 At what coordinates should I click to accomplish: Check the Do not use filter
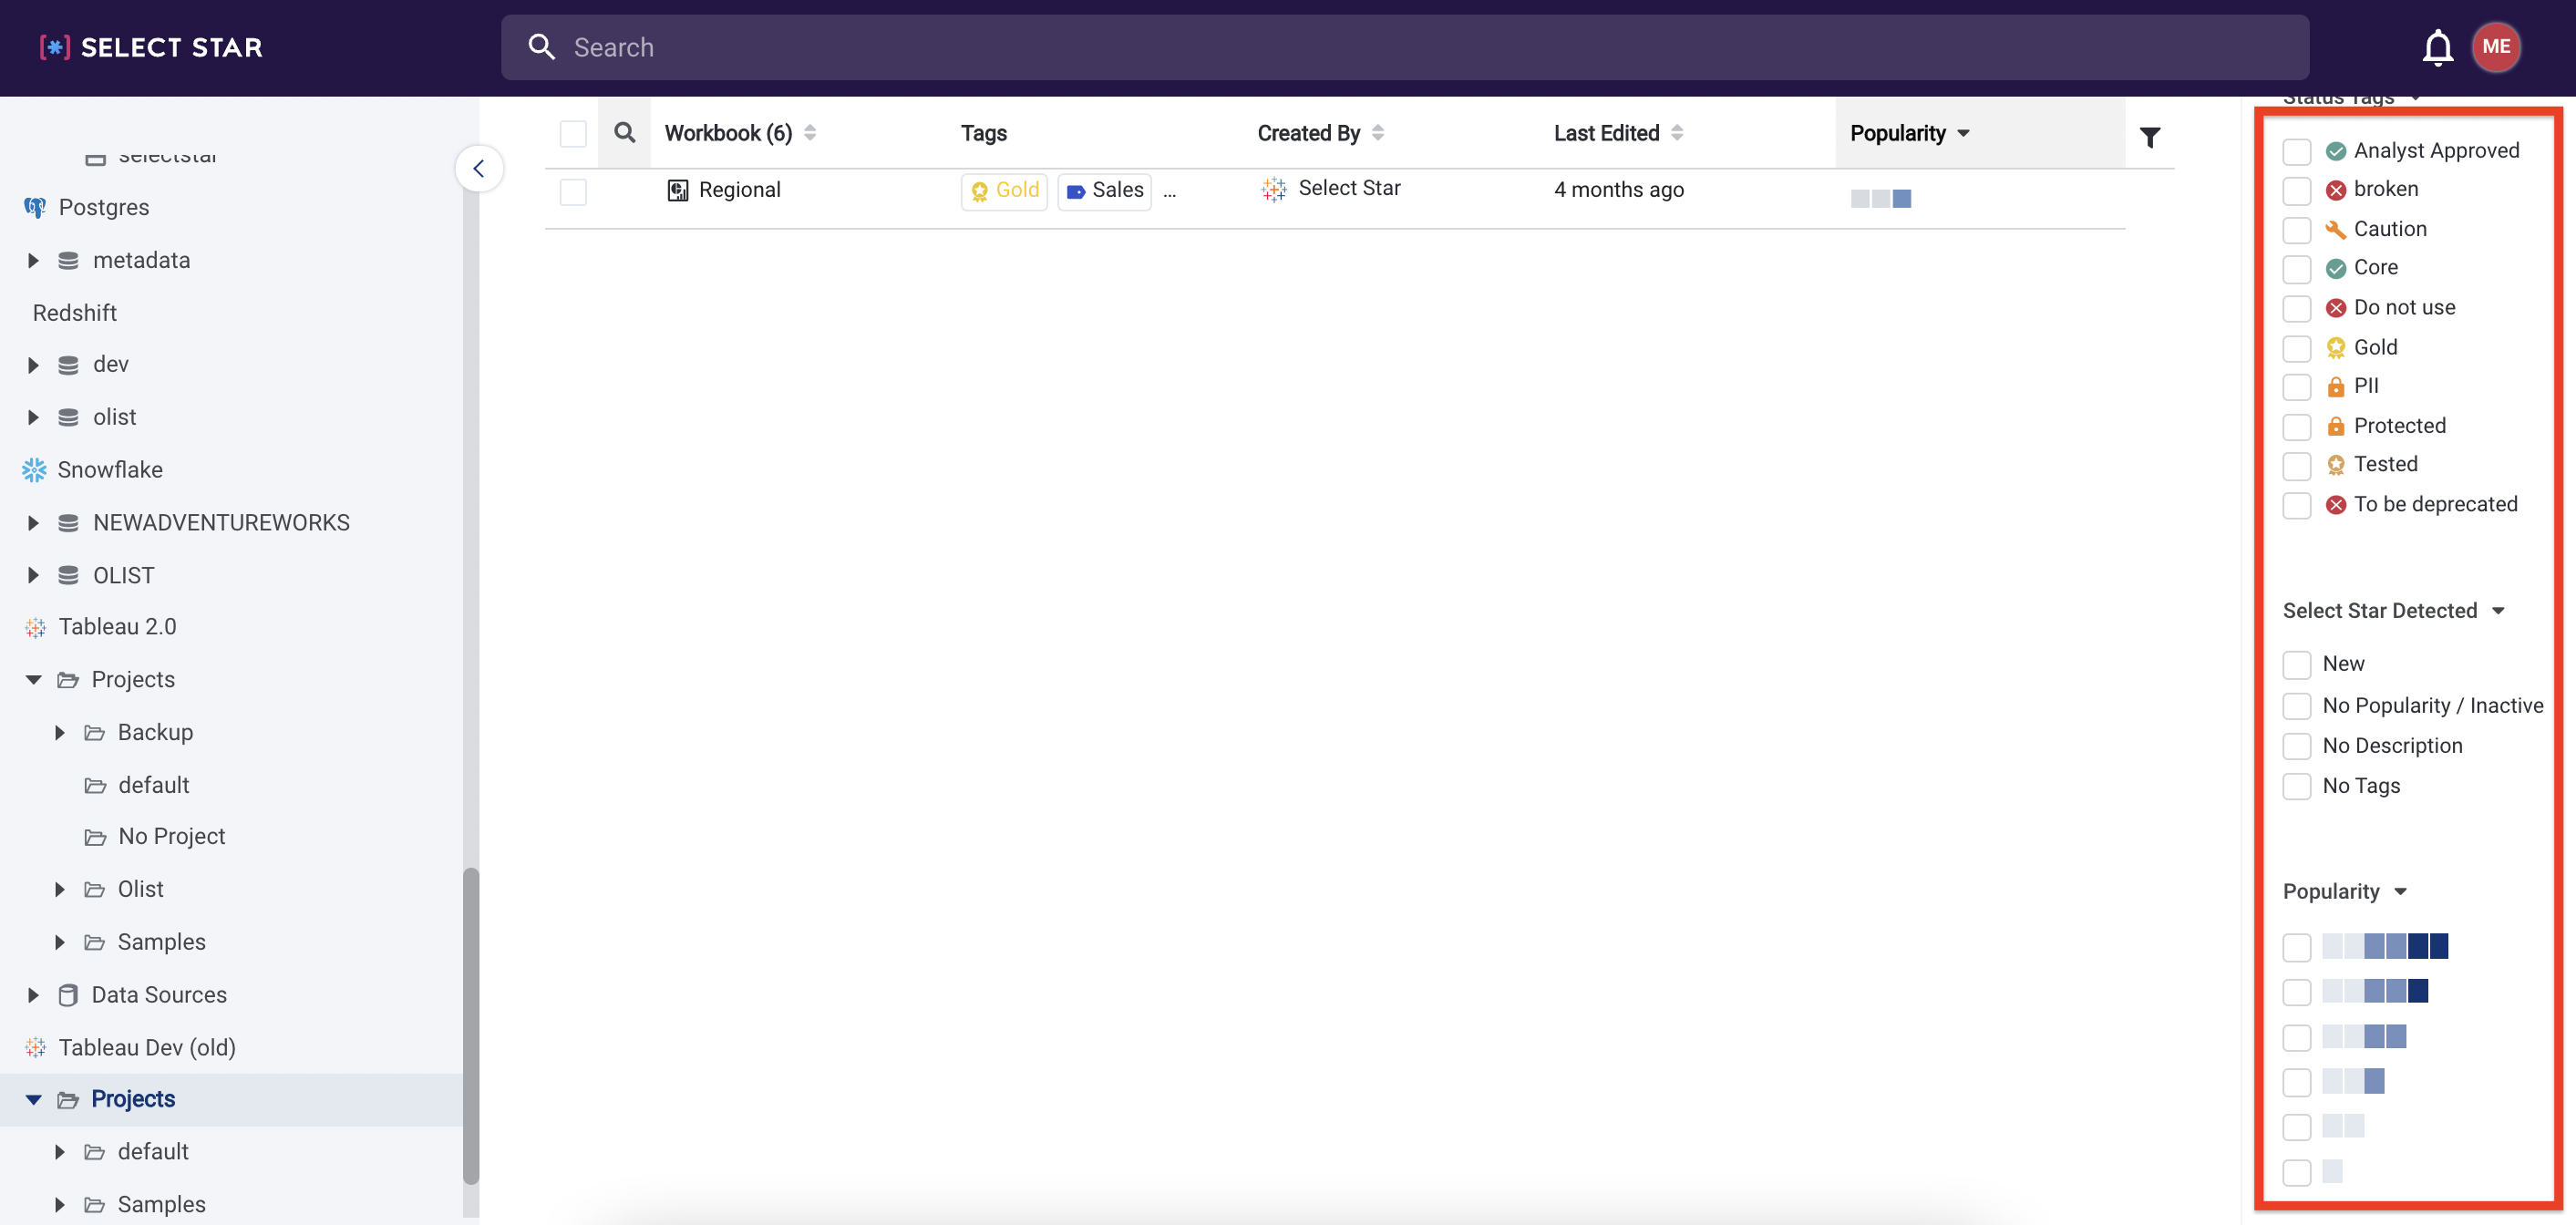[2297, 308]
